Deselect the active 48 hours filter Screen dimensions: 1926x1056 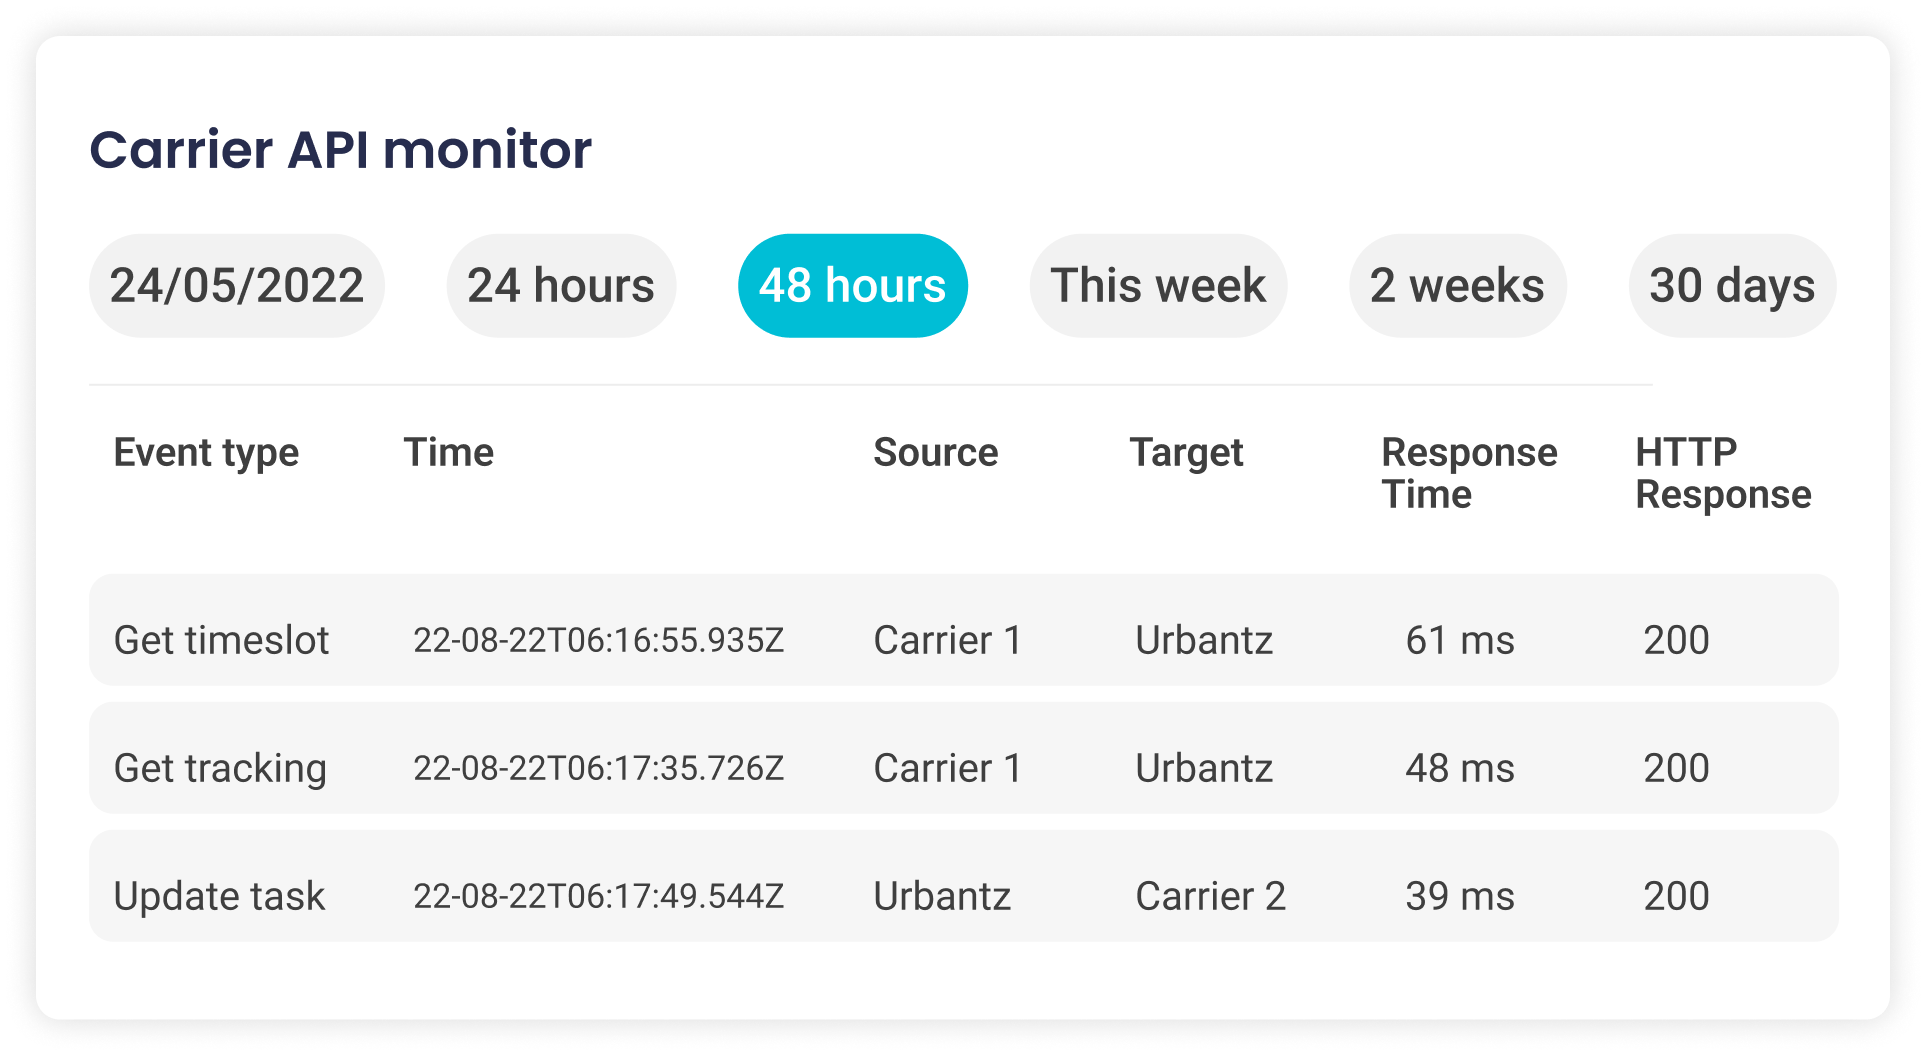[852, 285]
